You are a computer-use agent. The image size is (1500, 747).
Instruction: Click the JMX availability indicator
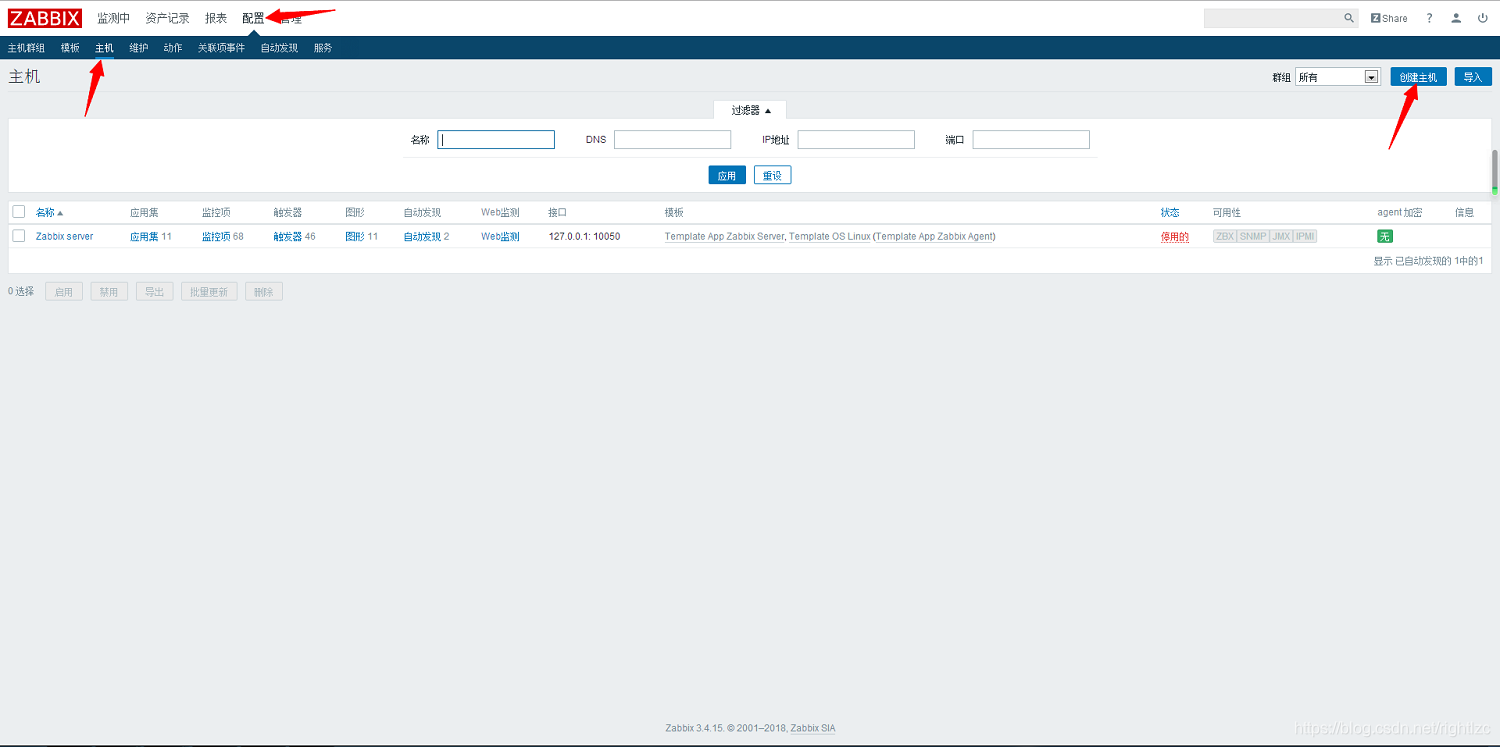pyautogui.click(x=1281, y=237)
